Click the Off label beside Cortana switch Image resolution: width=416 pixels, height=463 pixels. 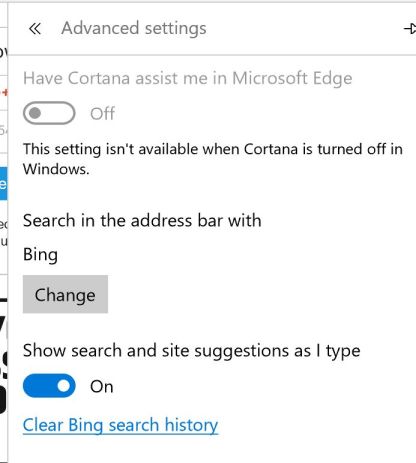coord(103,113)
